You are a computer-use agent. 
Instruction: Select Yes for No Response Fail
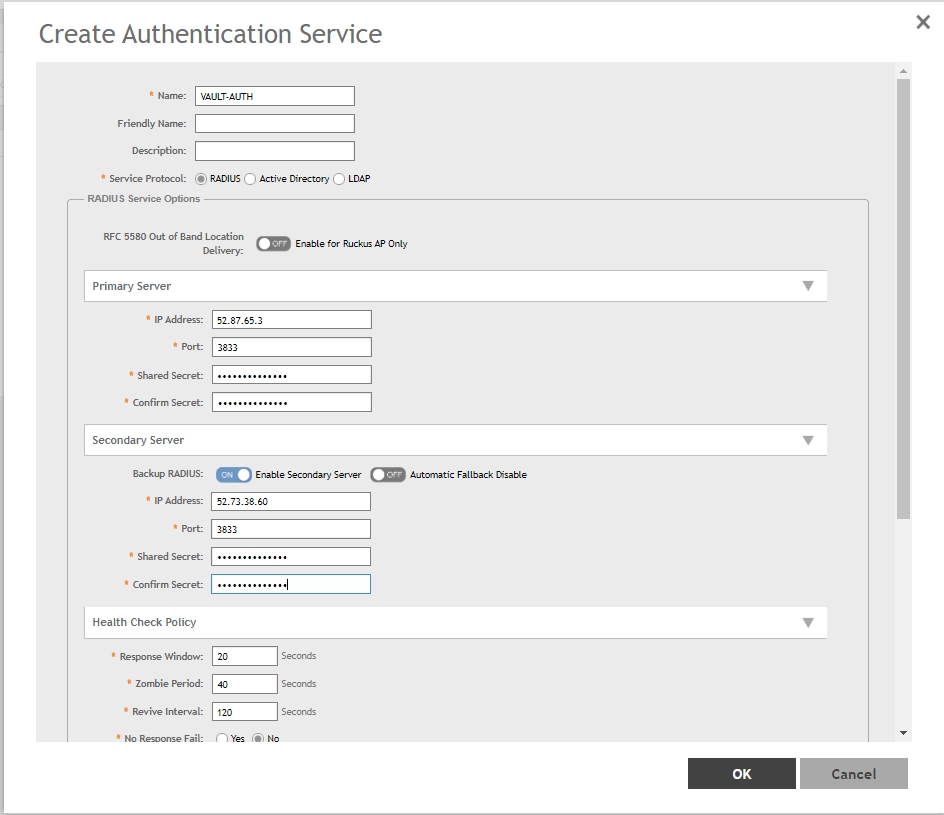[x=222, y=739]
